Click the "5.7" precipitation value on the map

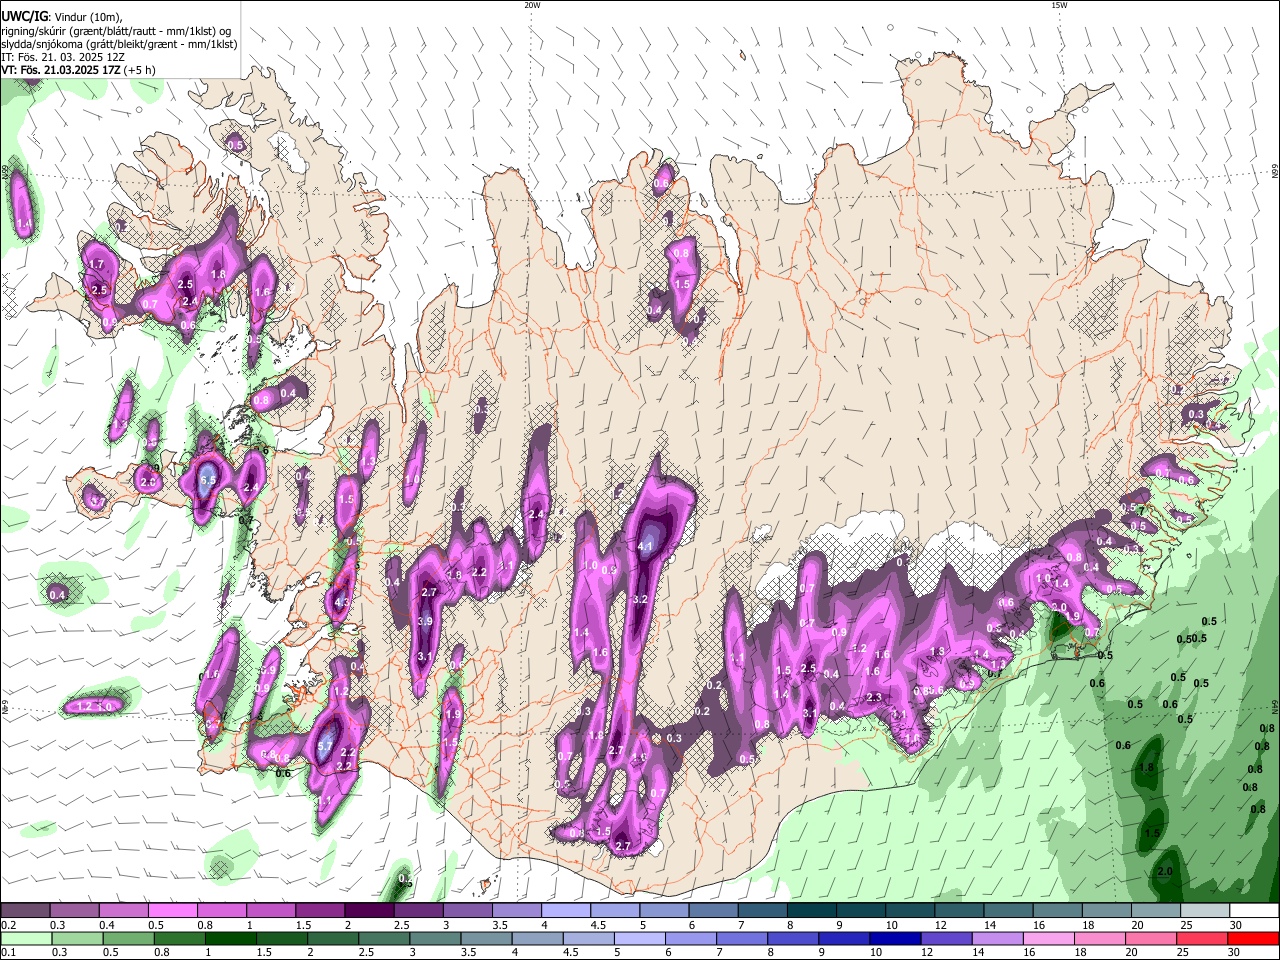click(x=325, y=746)
